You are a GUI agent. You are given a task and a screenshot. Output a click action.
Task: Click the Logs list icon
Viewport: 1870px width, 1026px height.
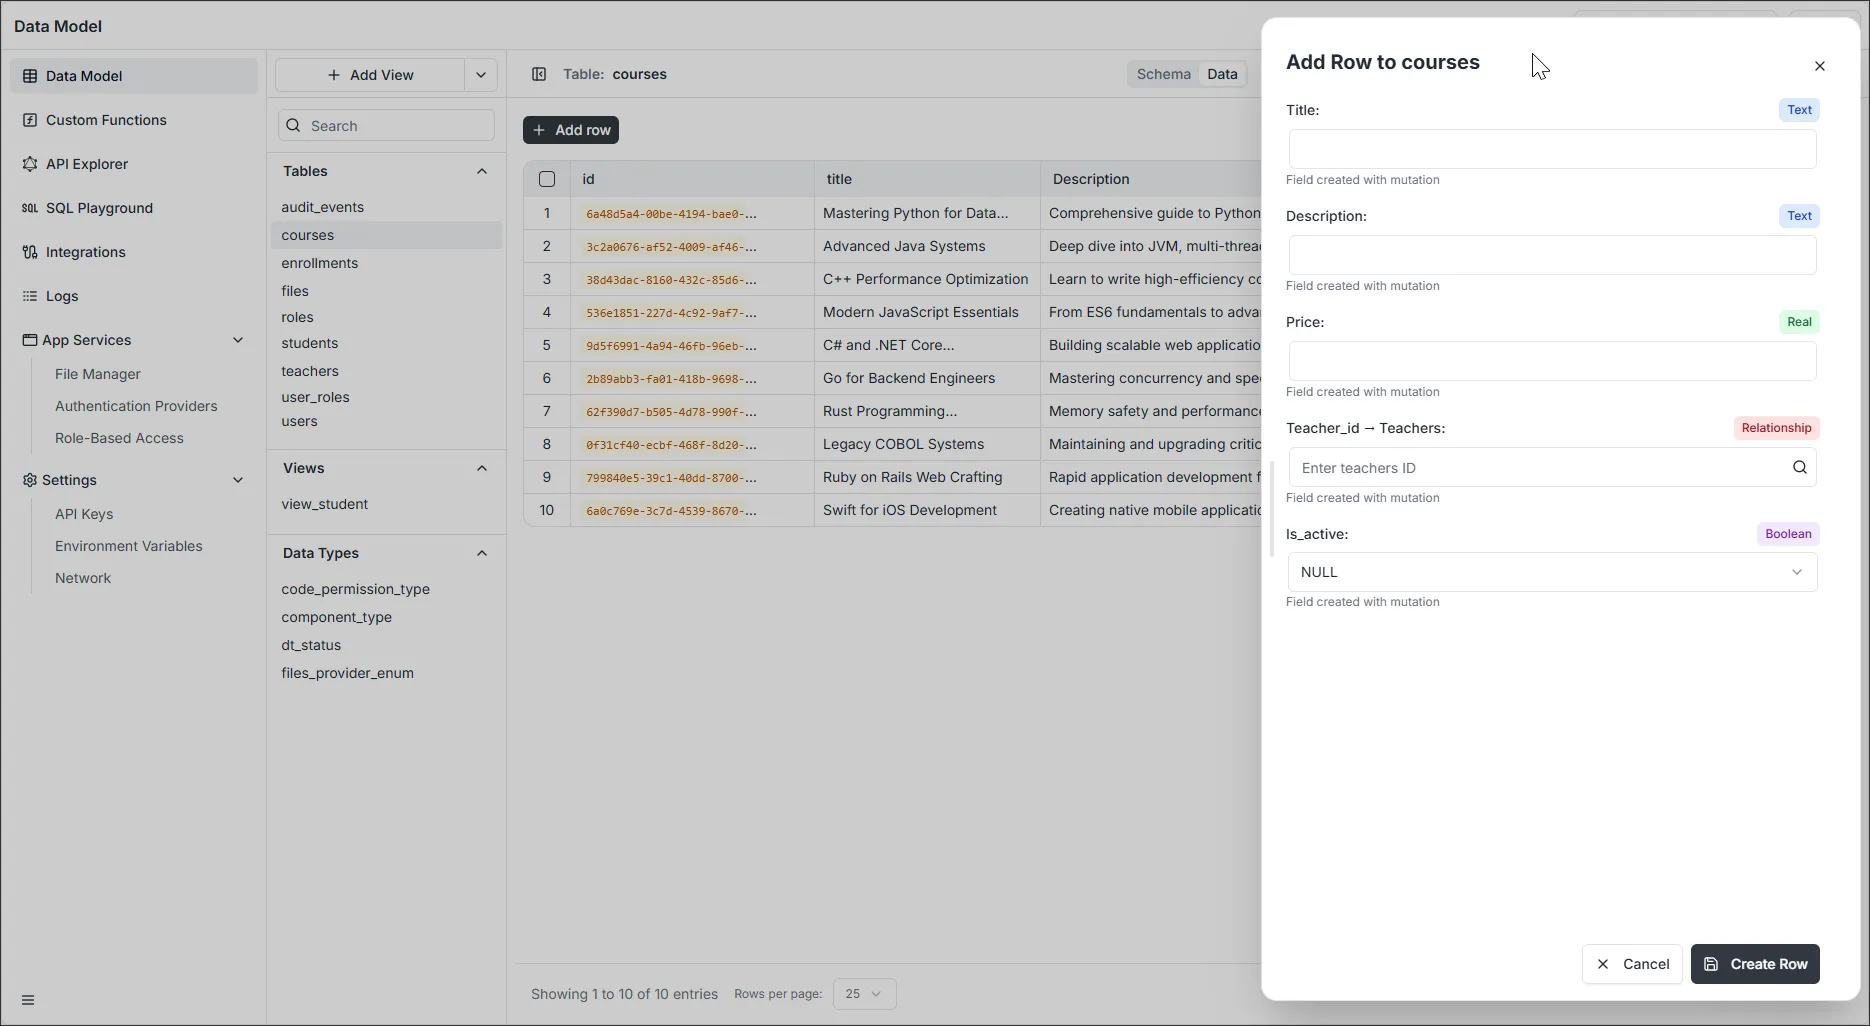pos(30,296)
